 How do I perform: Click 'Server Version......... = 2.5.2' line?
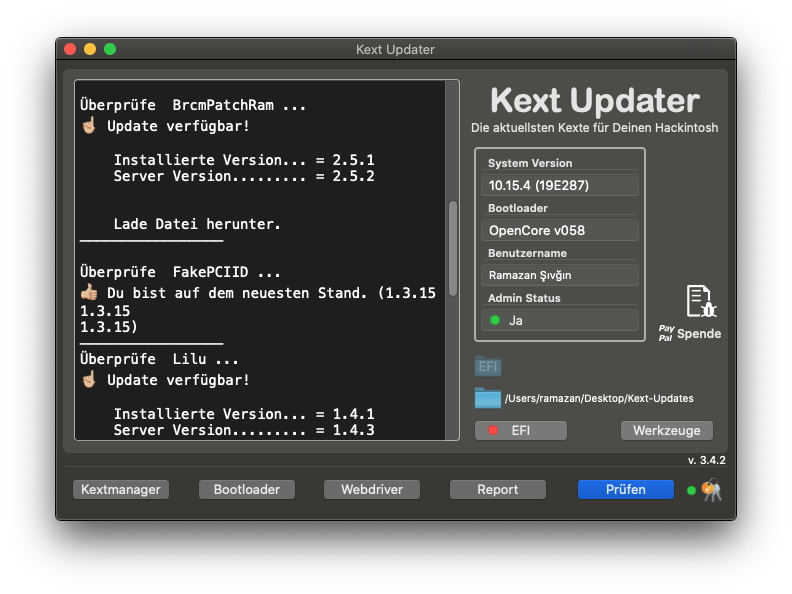(x=244, y=176)
